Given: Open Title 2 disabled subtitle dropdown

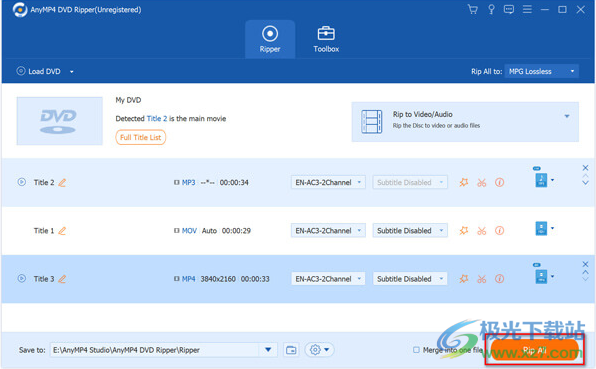Looking at the screenshot, I should 410,182.
